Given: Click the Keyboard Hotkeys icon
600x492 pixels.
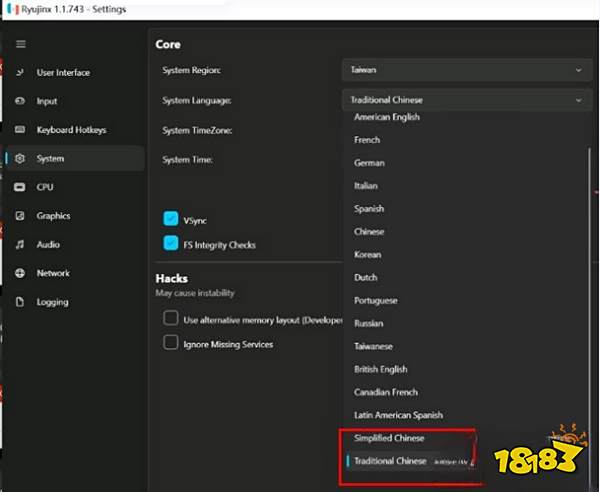Looking at the screenshot, I should tap(20, 130).
